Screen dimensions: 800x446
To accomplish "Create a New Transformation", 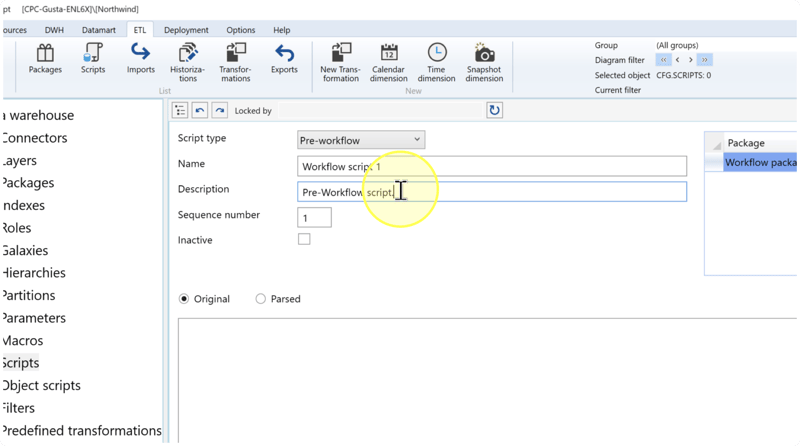I will (x=340, y=63).
